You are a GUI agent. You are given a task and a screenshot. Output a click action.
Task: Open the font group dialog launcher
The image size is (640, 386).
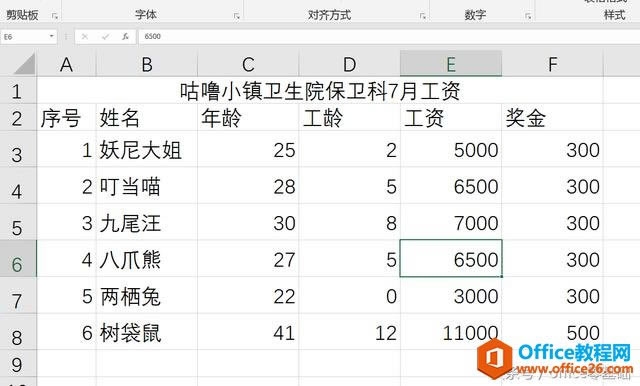(x=236, y=16)
